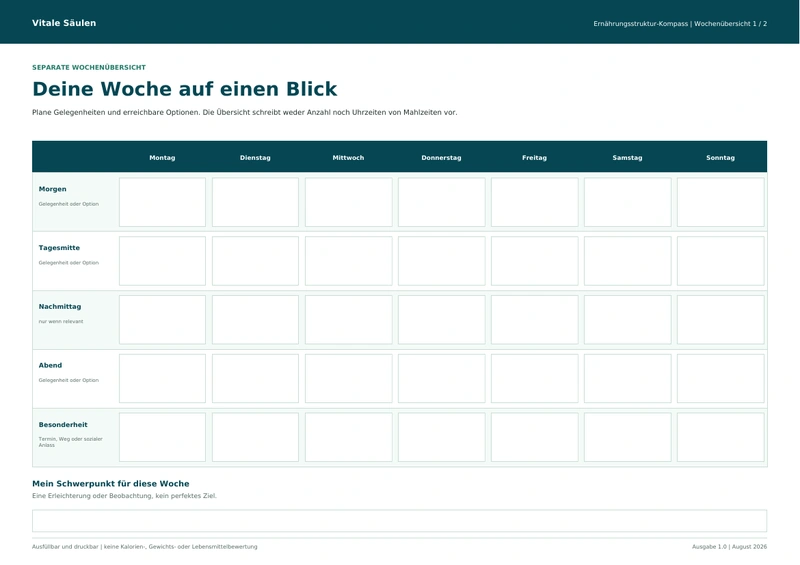Focus the Nachmittag field for Freitag
The height and width of the screenshot is (565, 800).
pyautogui.click(x=535, y=320)
